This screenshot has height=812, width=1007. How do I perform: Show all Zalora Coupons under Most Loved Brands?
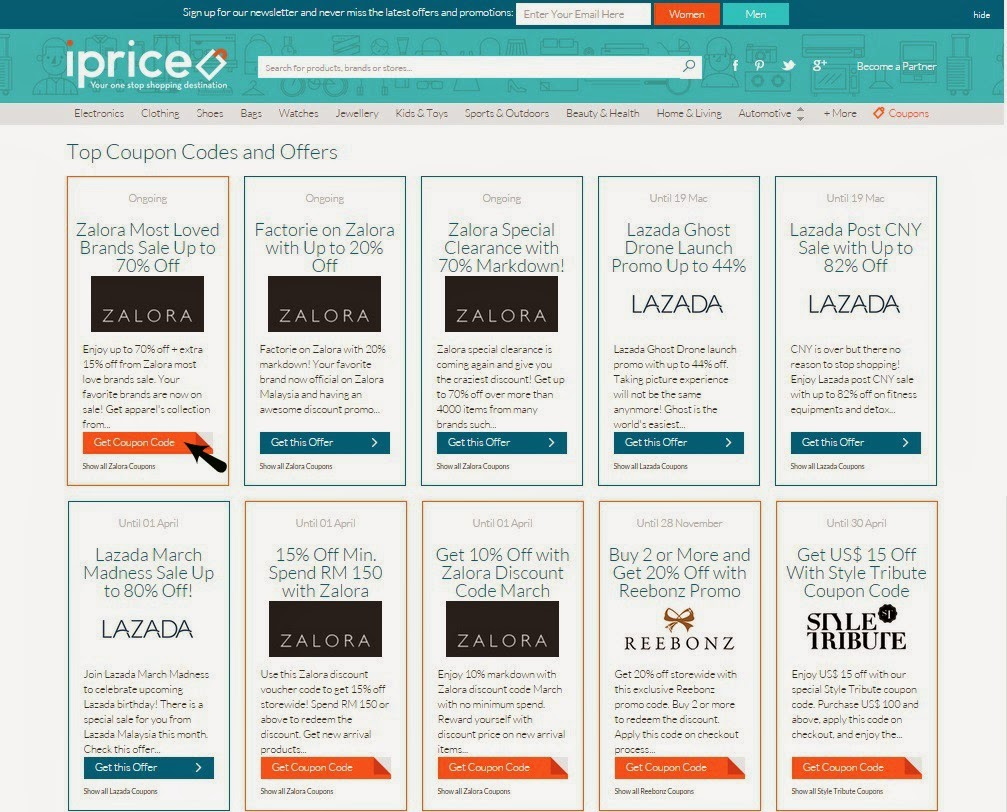point(119,466)
